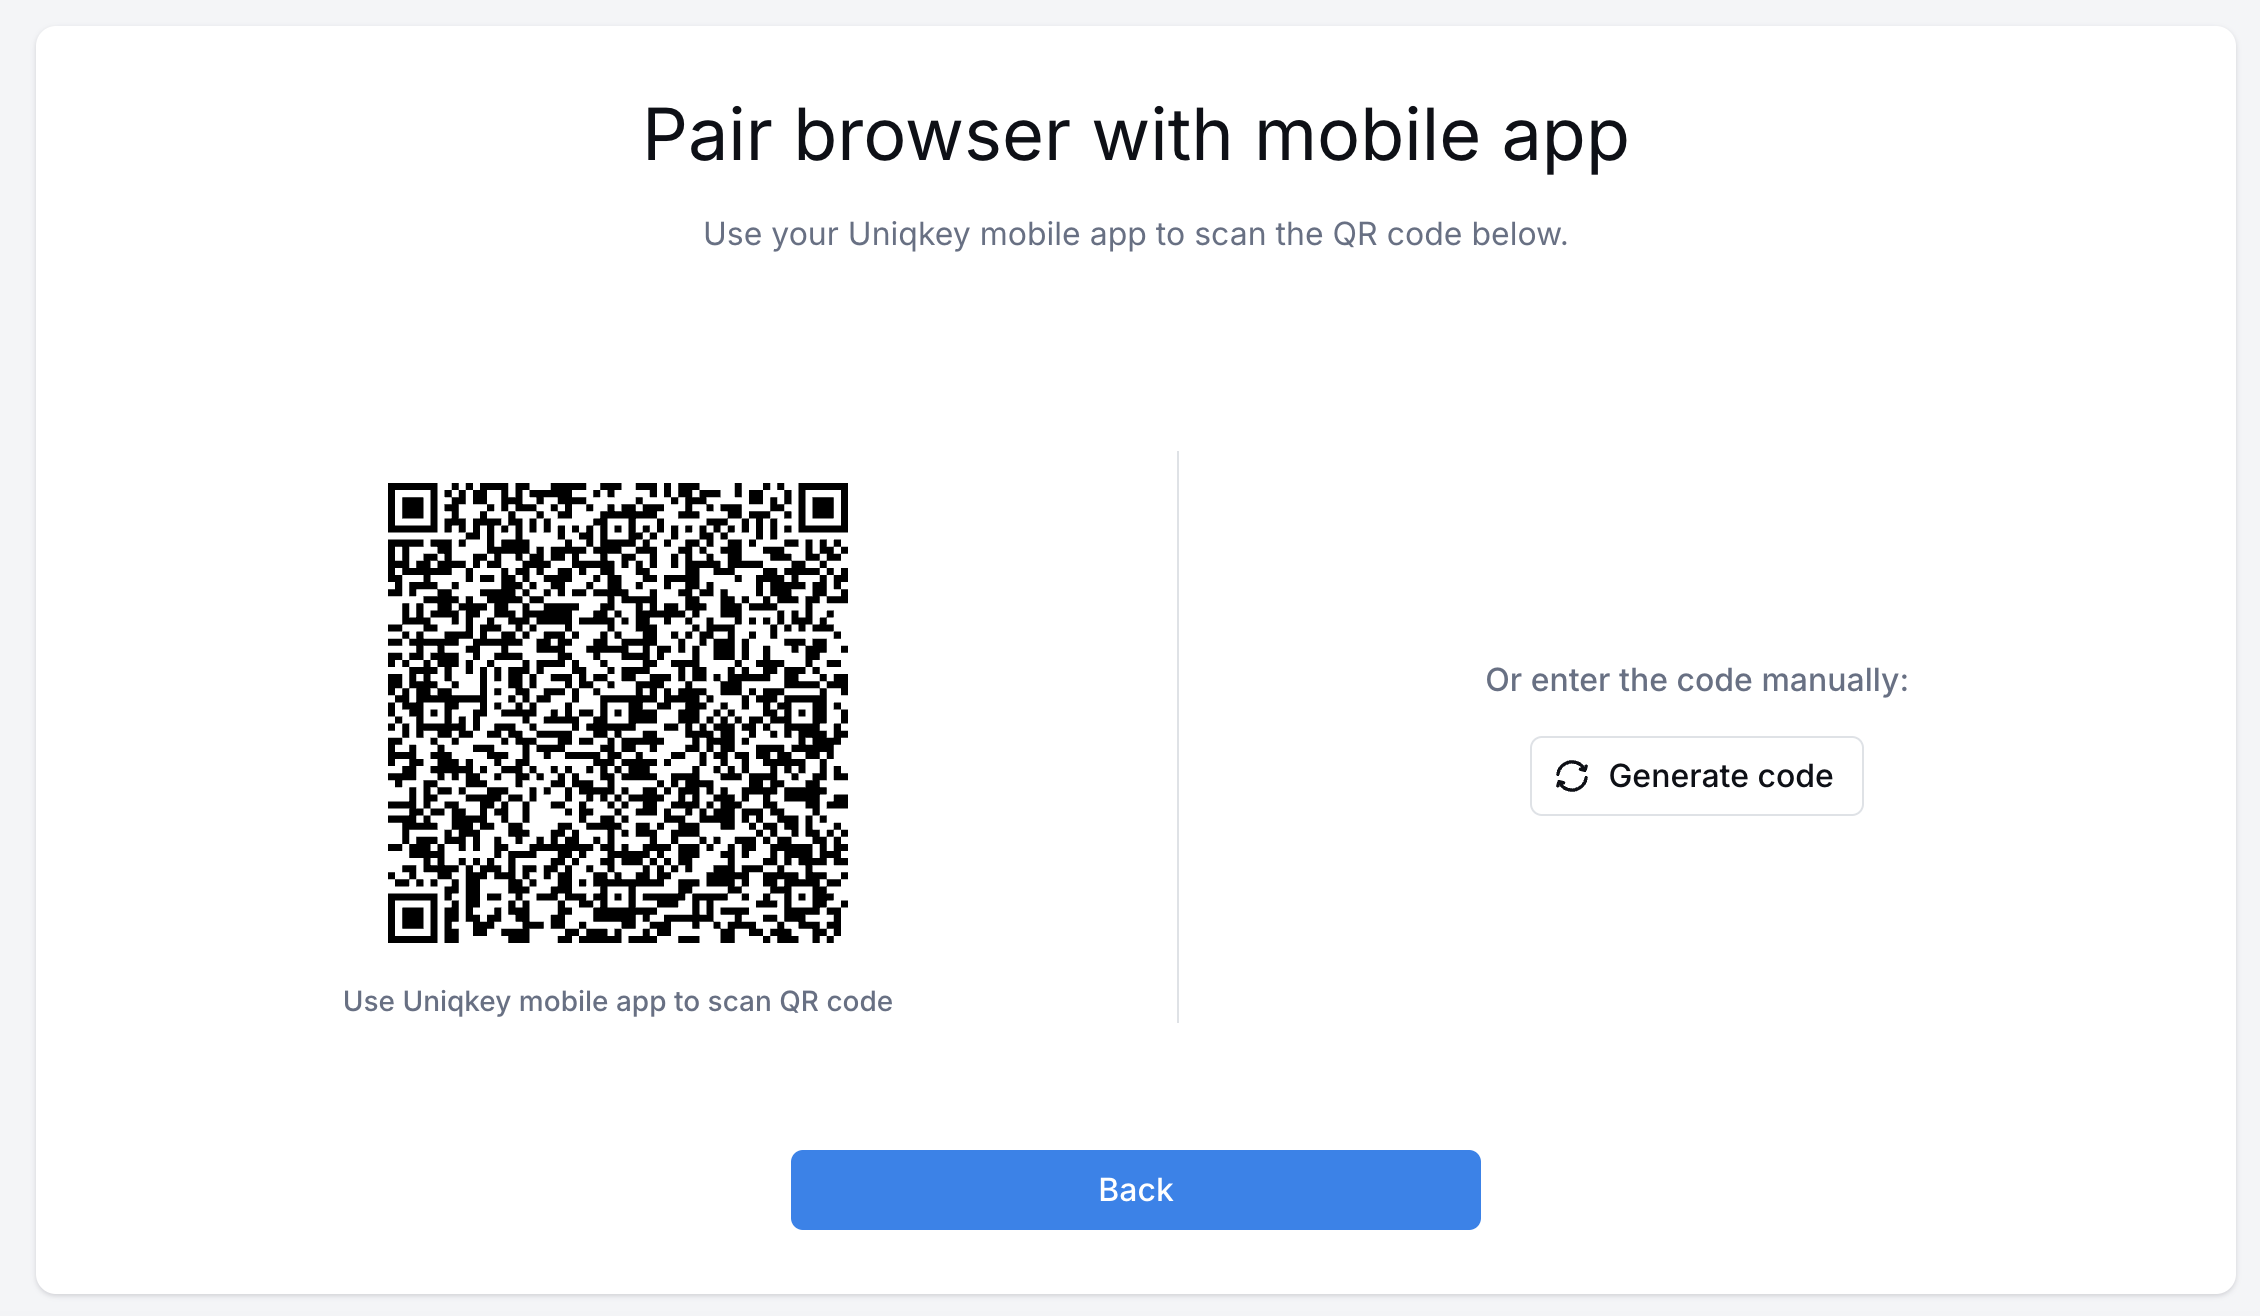Click 'QR code below' in the subtitle

(1447, 234)
